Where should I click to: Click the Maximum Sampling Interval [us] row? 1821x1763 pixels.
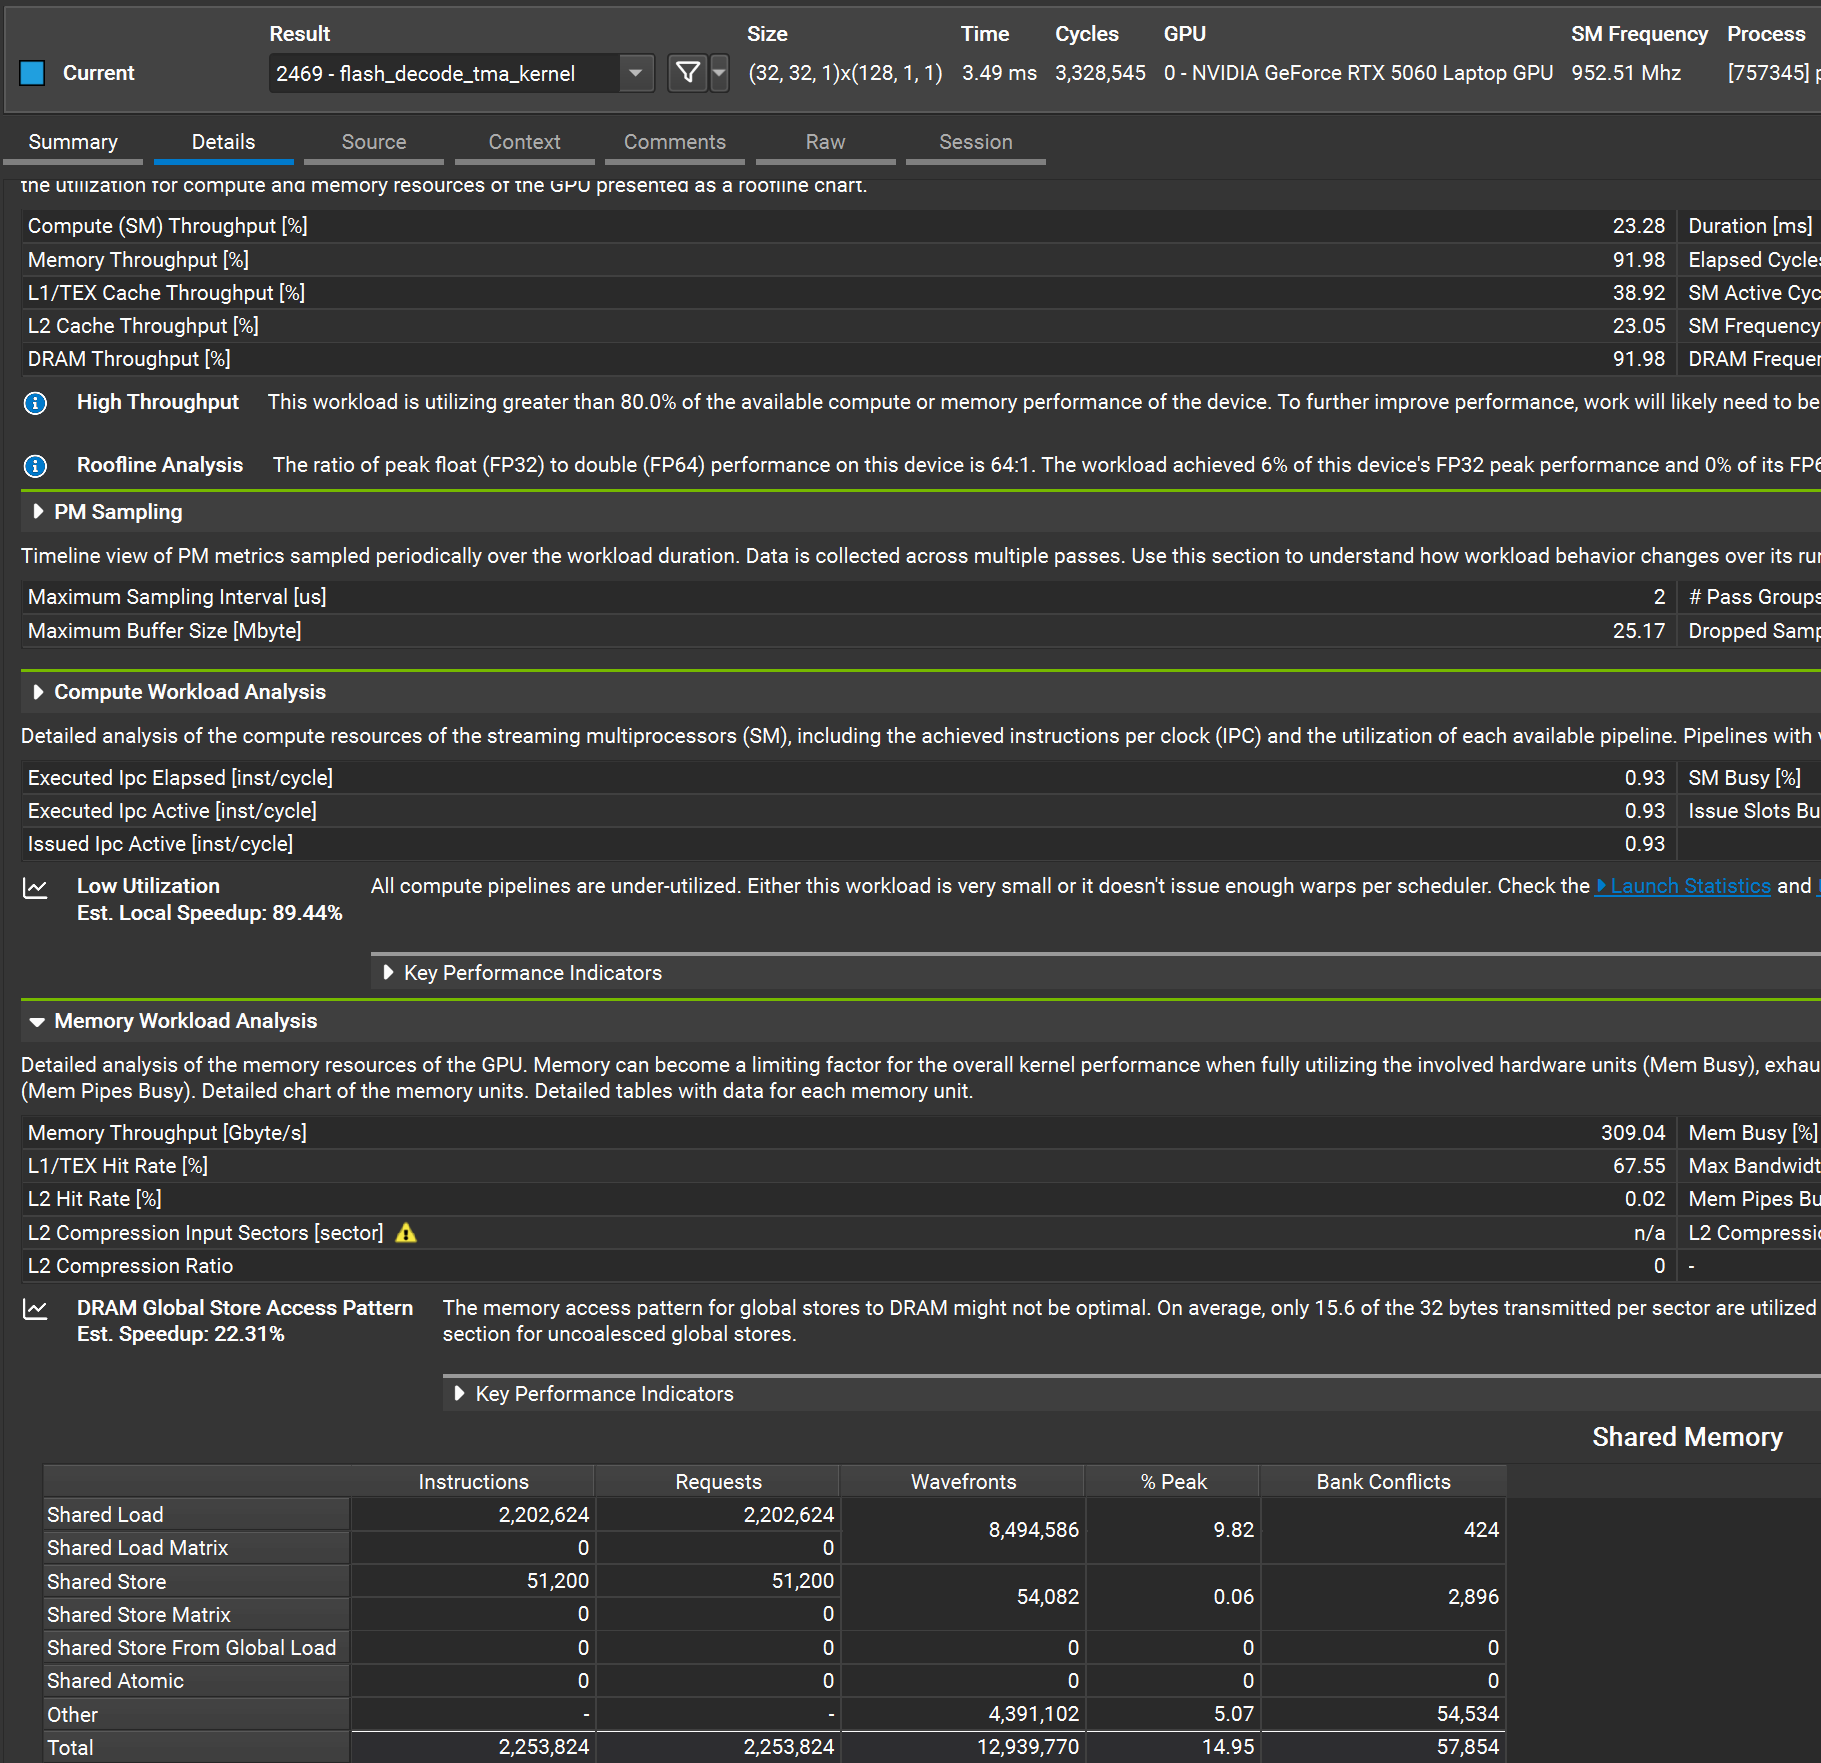pyautogui.click(x=846, y=597)
